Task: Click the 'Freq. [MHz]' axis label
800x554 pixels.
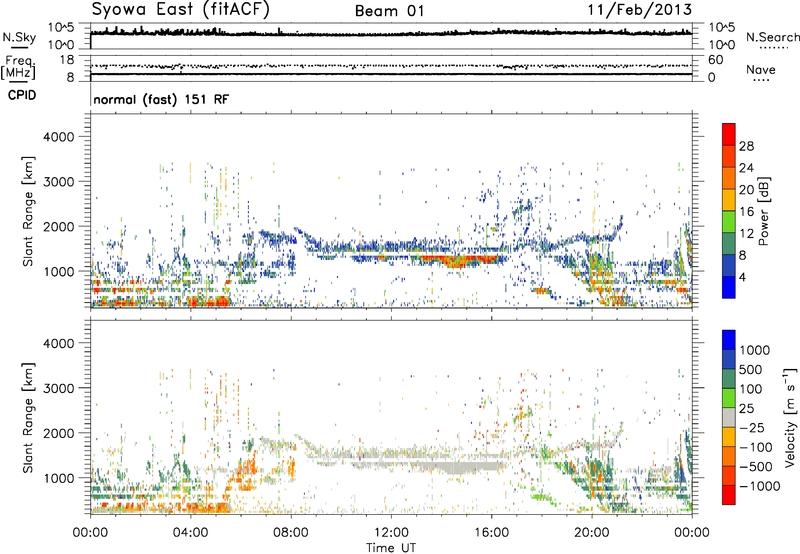Action: coord(18,68)
